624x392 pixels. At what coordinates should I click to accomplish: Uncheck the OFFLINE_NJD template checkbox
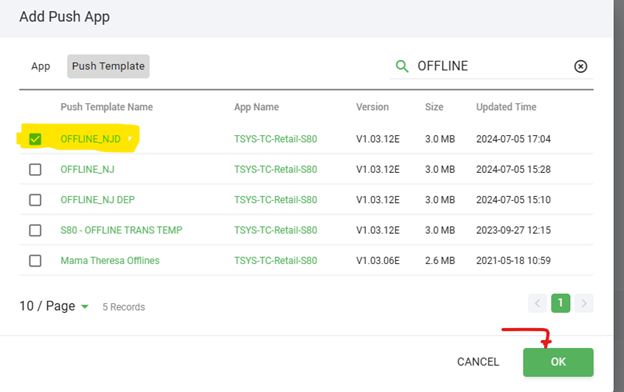pyautogui.click(x=35, y=139)
